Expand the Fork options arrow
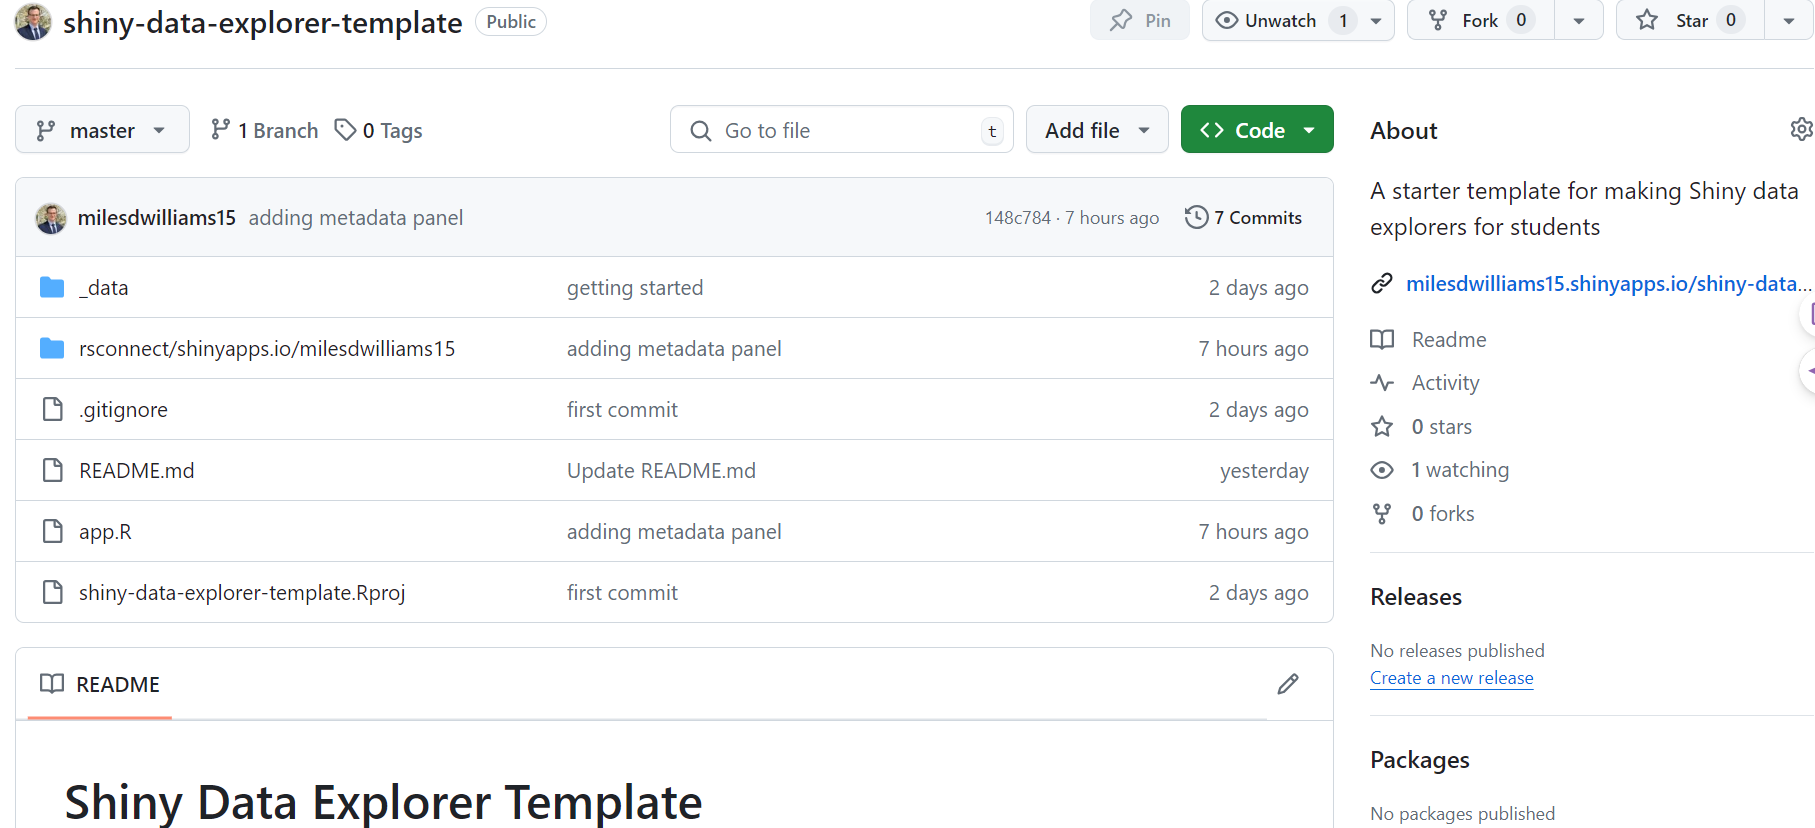The height and width of the screenshot is (828, 1815). pos(1579,20)
